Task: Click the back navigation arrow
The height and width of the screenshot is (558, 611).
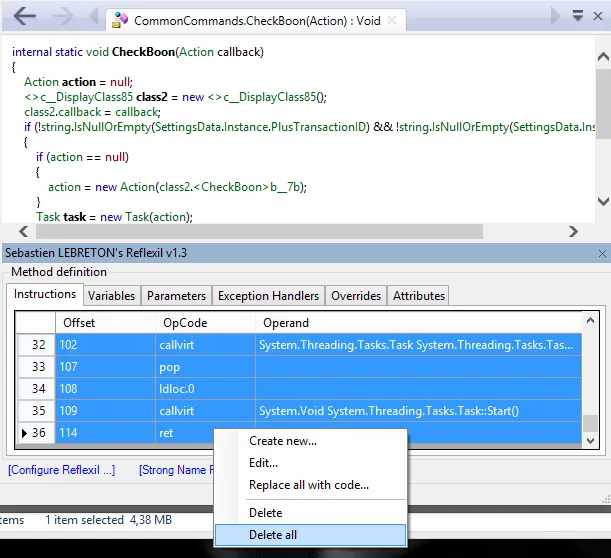Action: coord(26,17)
